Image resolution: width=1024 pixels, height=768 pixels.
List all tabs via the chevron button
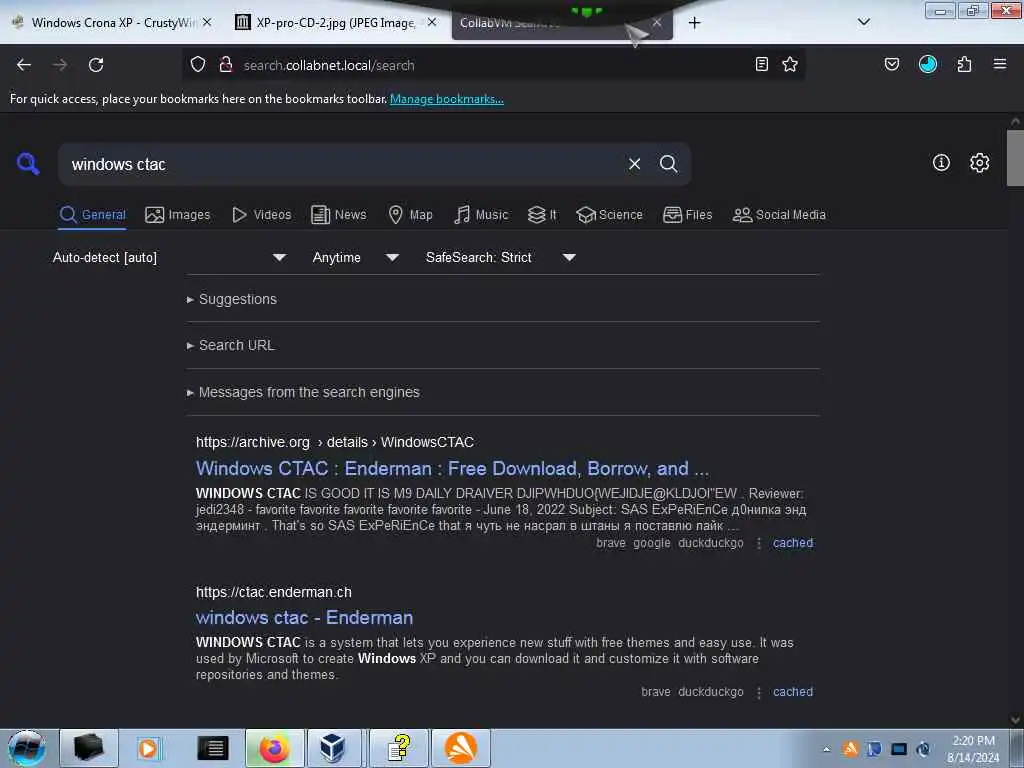(864, 22)
